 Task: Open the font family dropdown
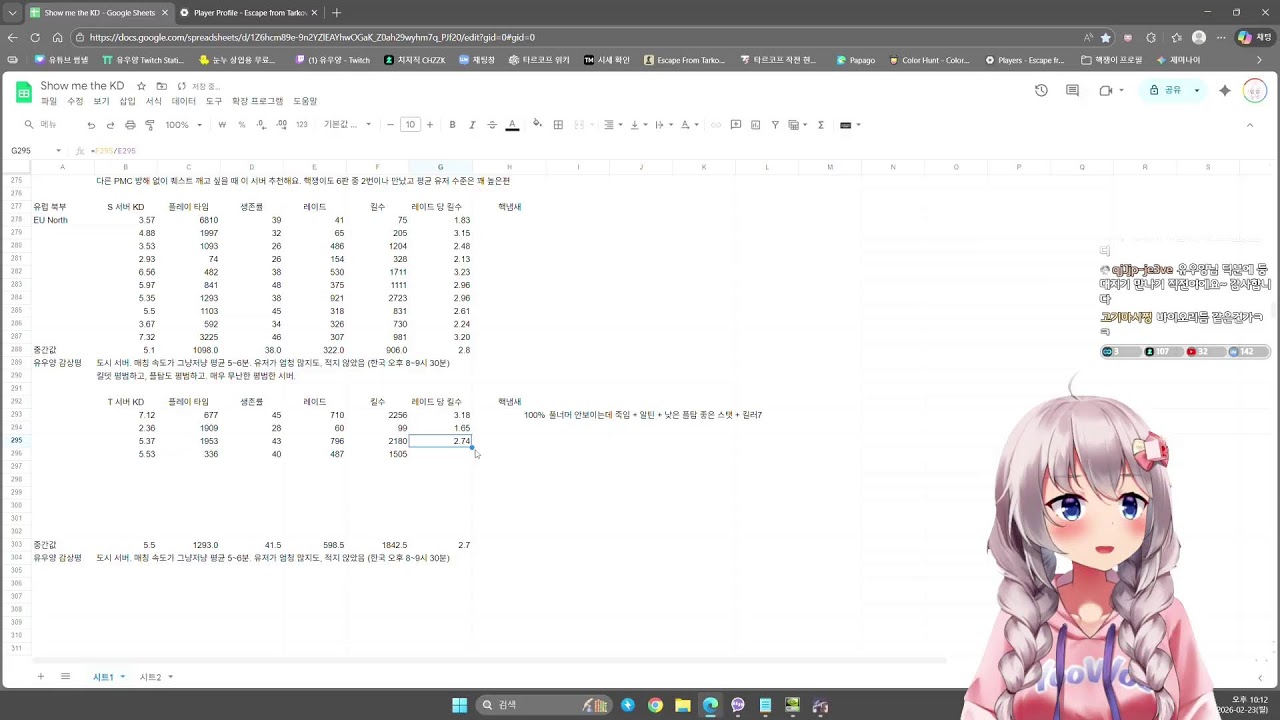[x=347, y=125]
